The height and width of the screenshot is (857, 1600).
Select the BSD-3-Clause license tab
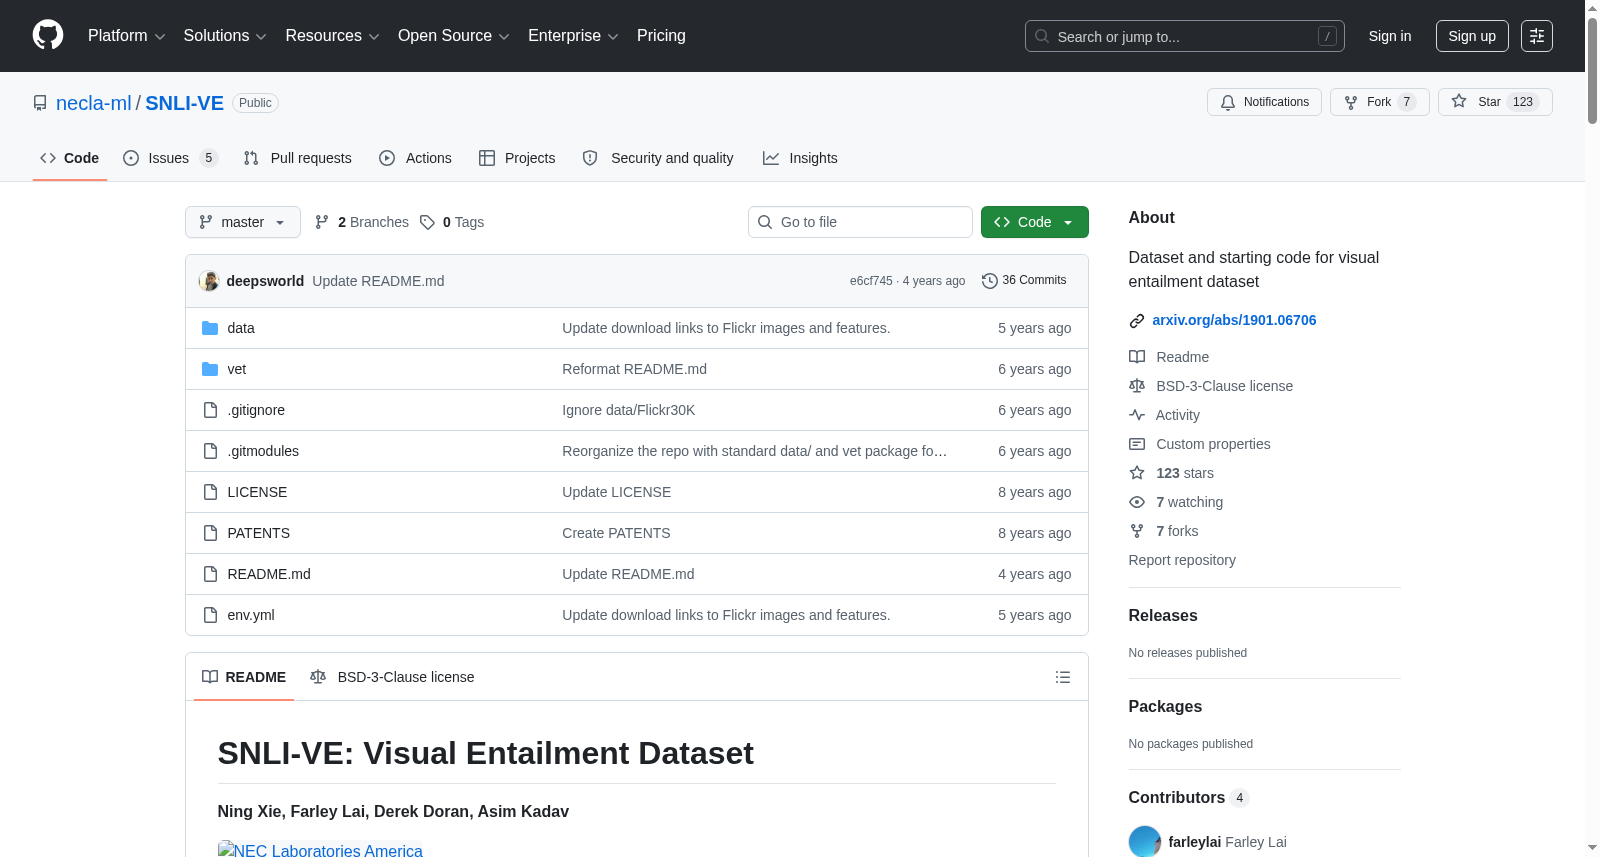tap(392, 677)
